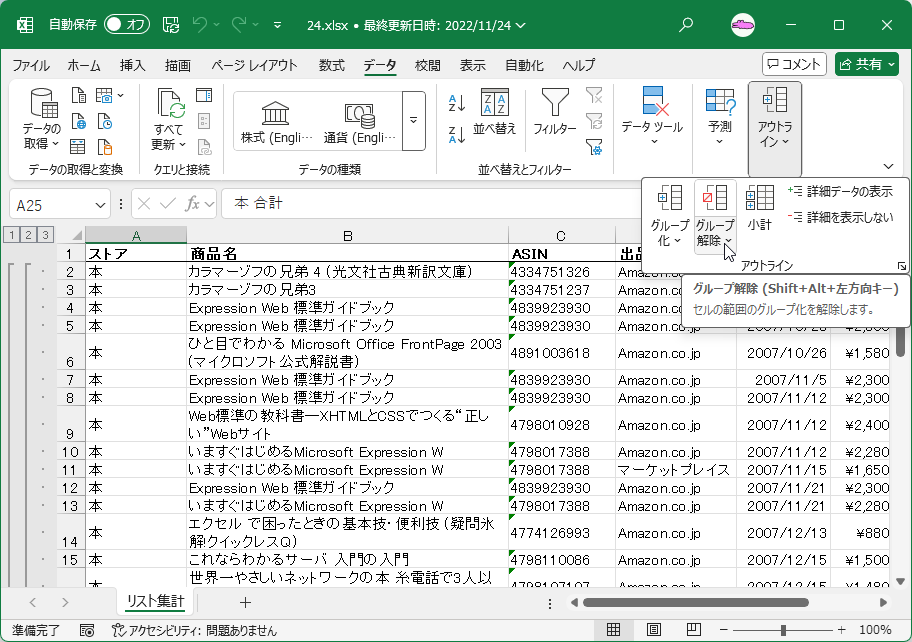Click the アウトライン ribbon button
Viewport: 912px width, 642px height.
775,129
